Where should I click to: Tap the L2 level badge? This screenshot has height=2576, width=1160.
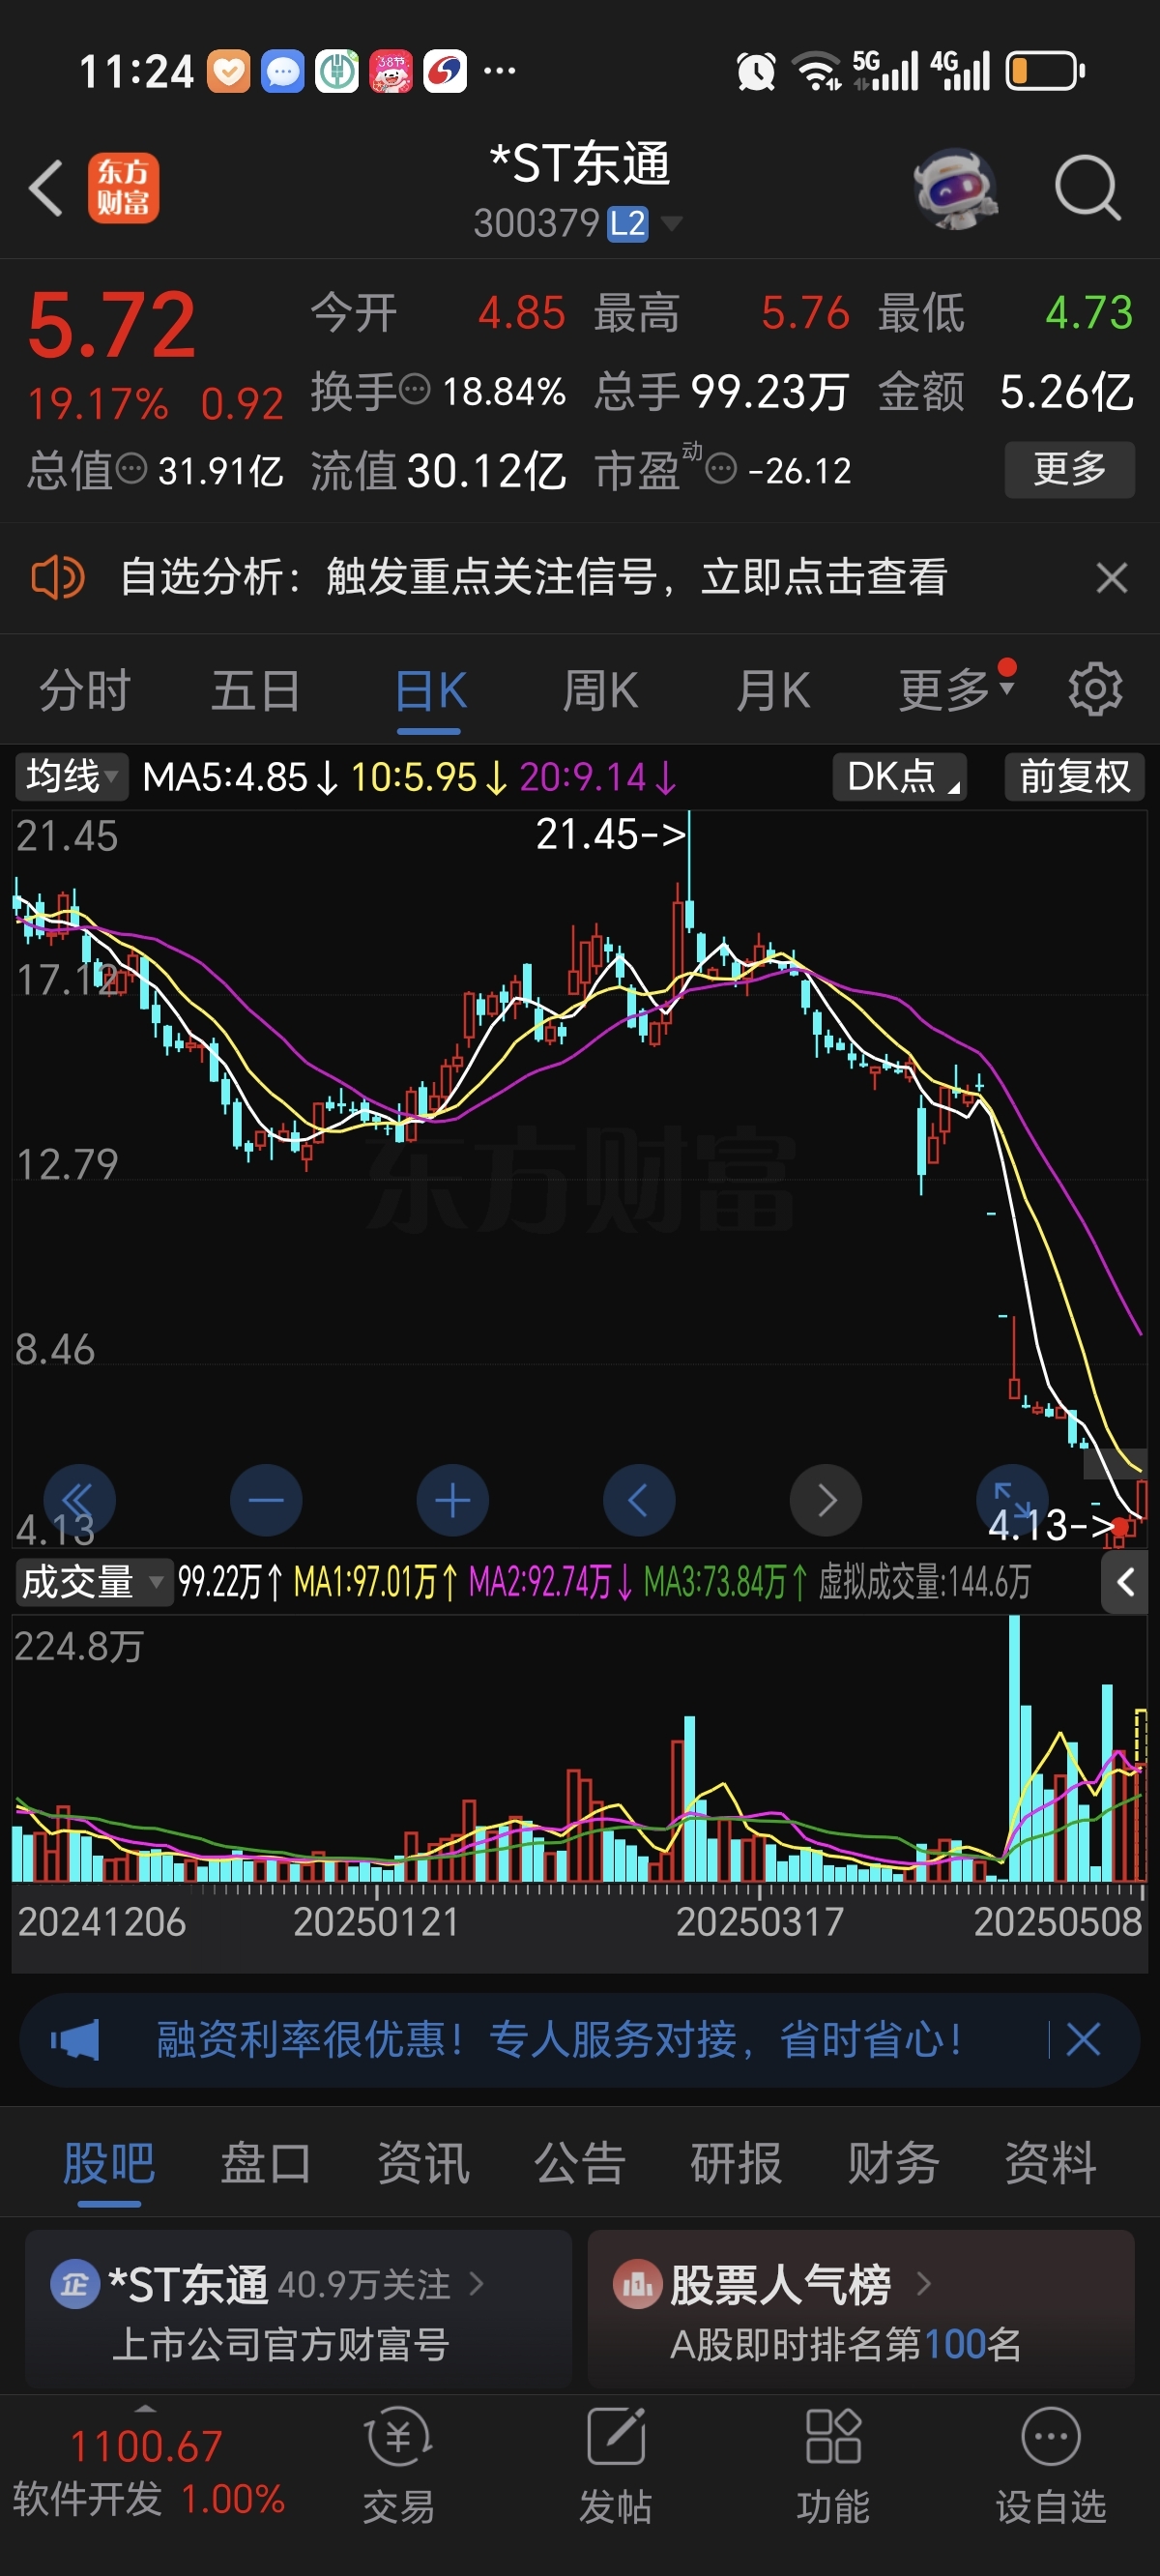(x=628, y=223)
